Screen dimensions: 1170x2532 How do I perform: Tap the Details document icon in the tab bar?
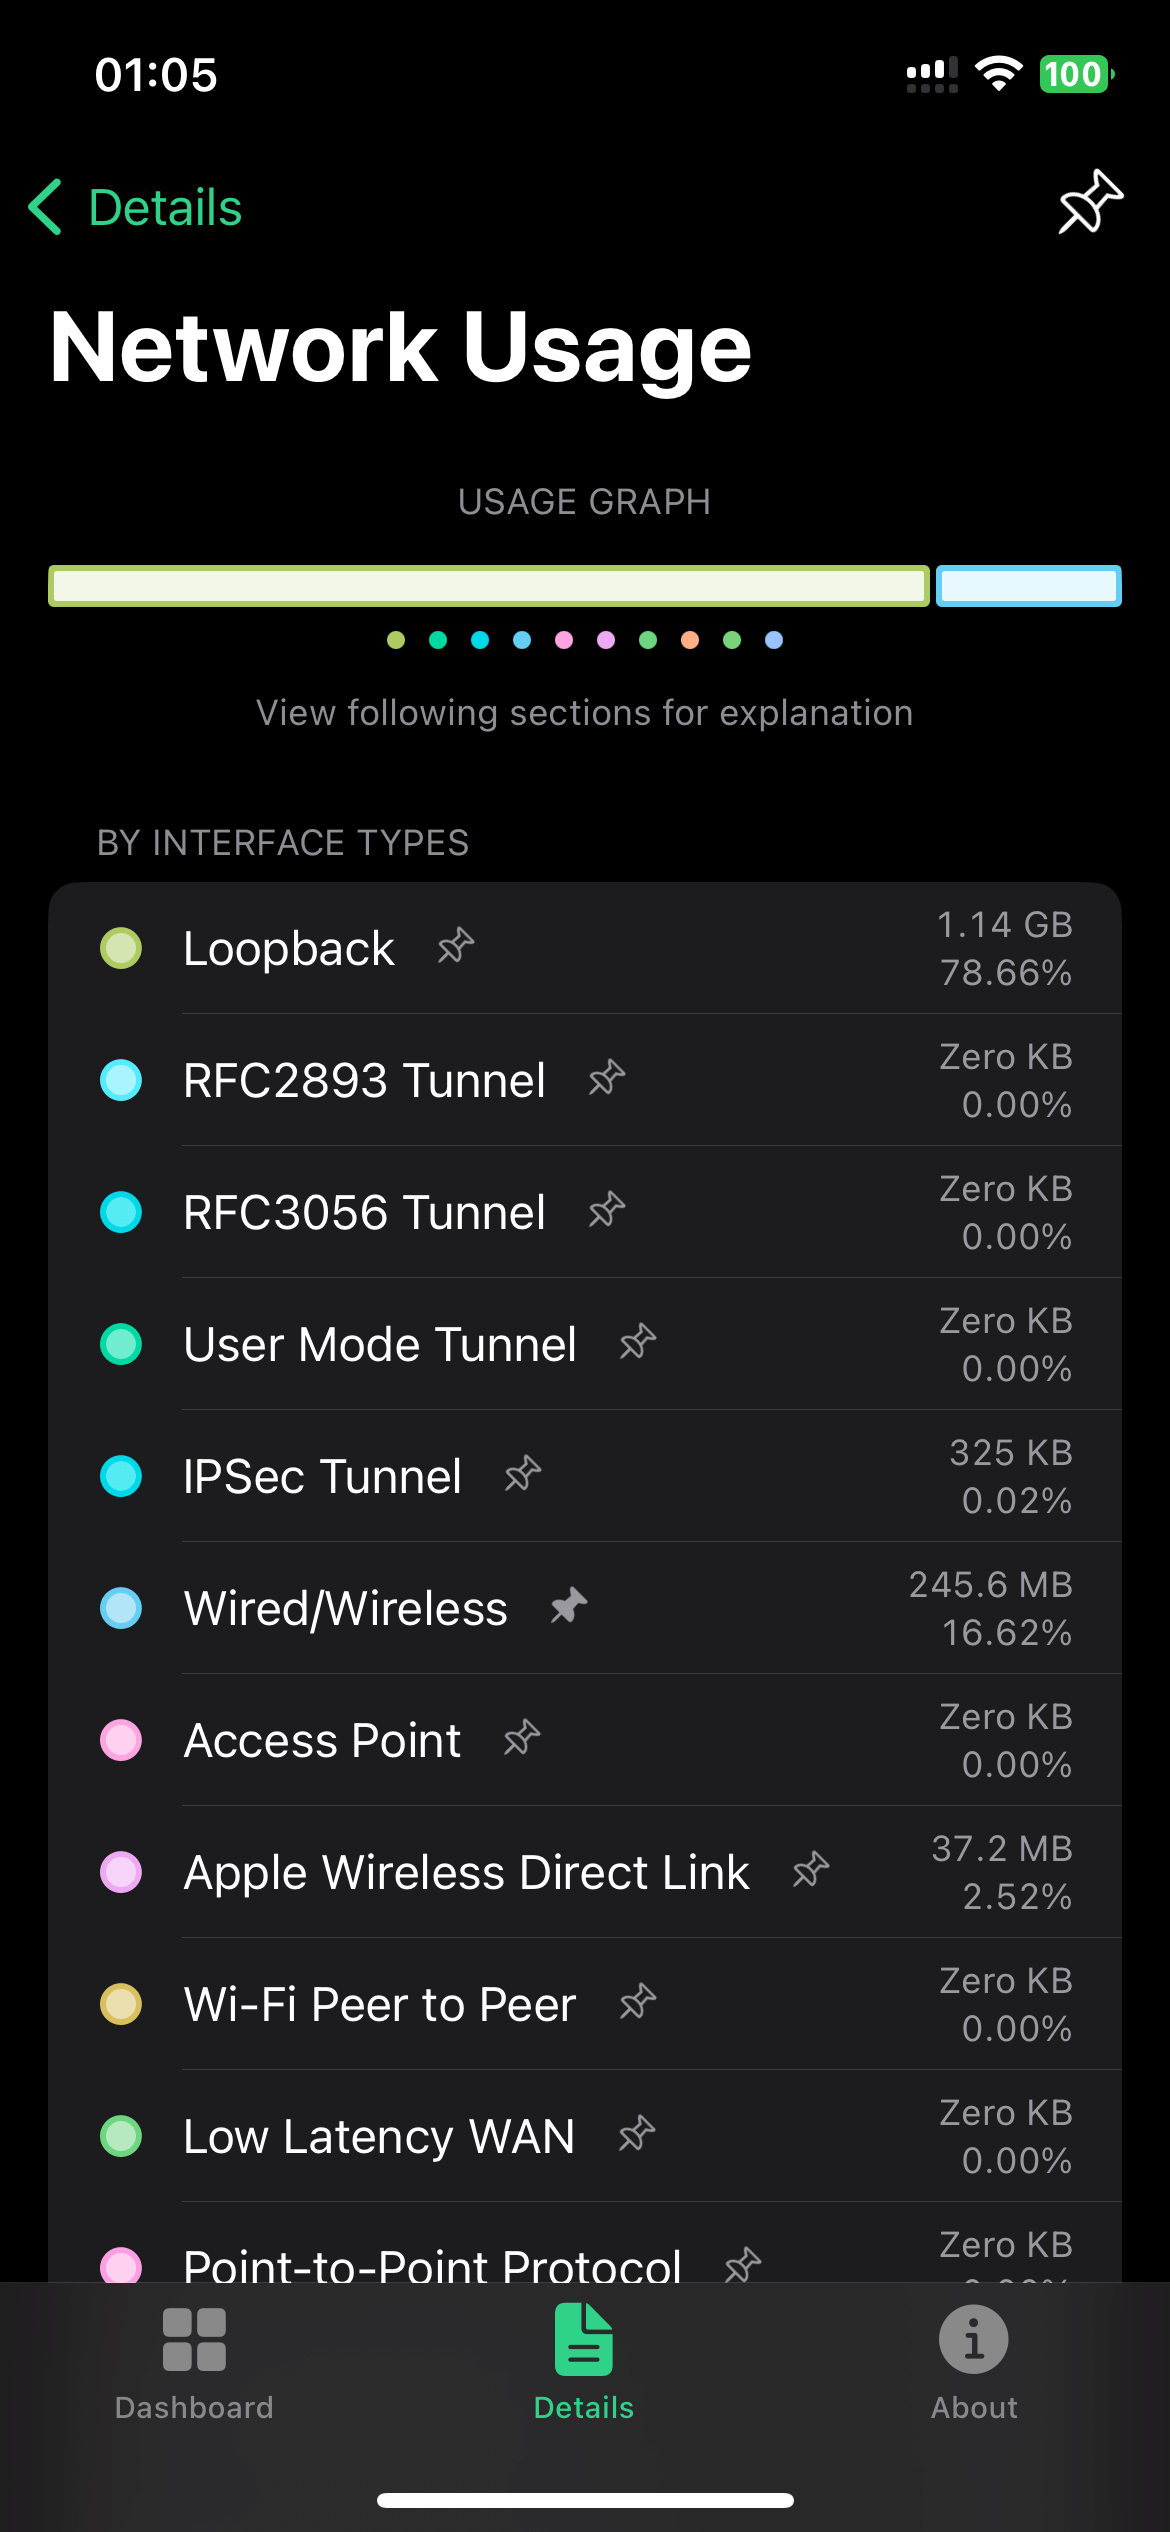584,2340
